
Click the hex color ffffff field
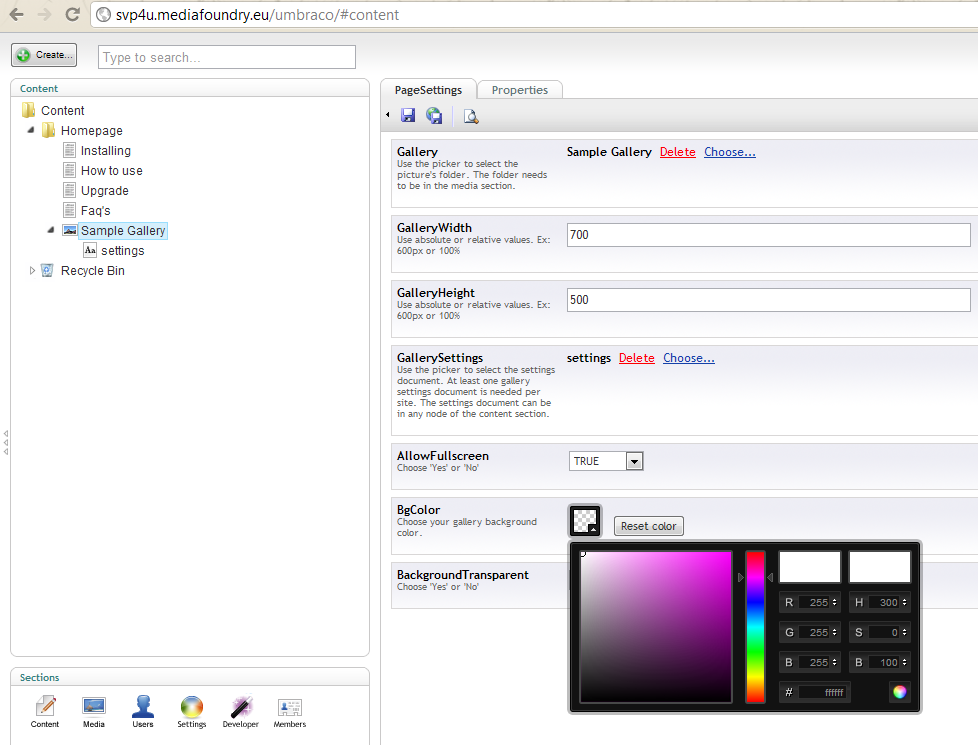(x=823, y=692)
